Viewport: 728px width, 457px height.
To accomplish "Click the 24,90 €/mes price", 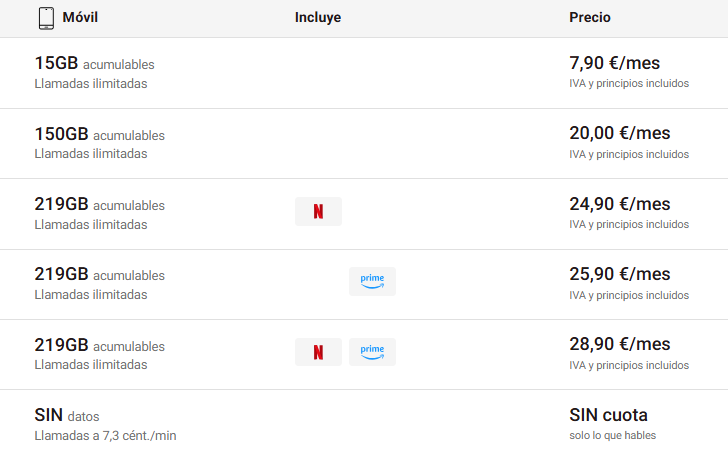I will pos(619,204).
